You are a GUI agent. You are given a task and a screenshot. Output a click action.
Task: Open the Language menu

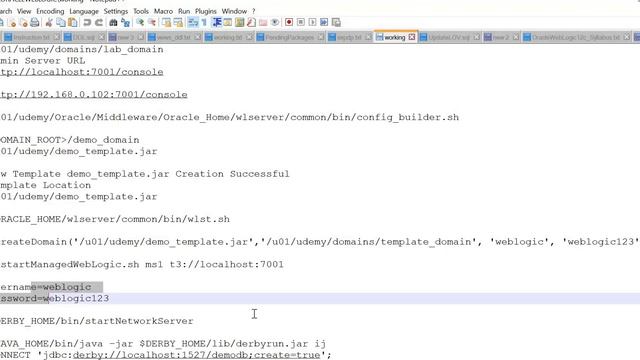[84, 11]
